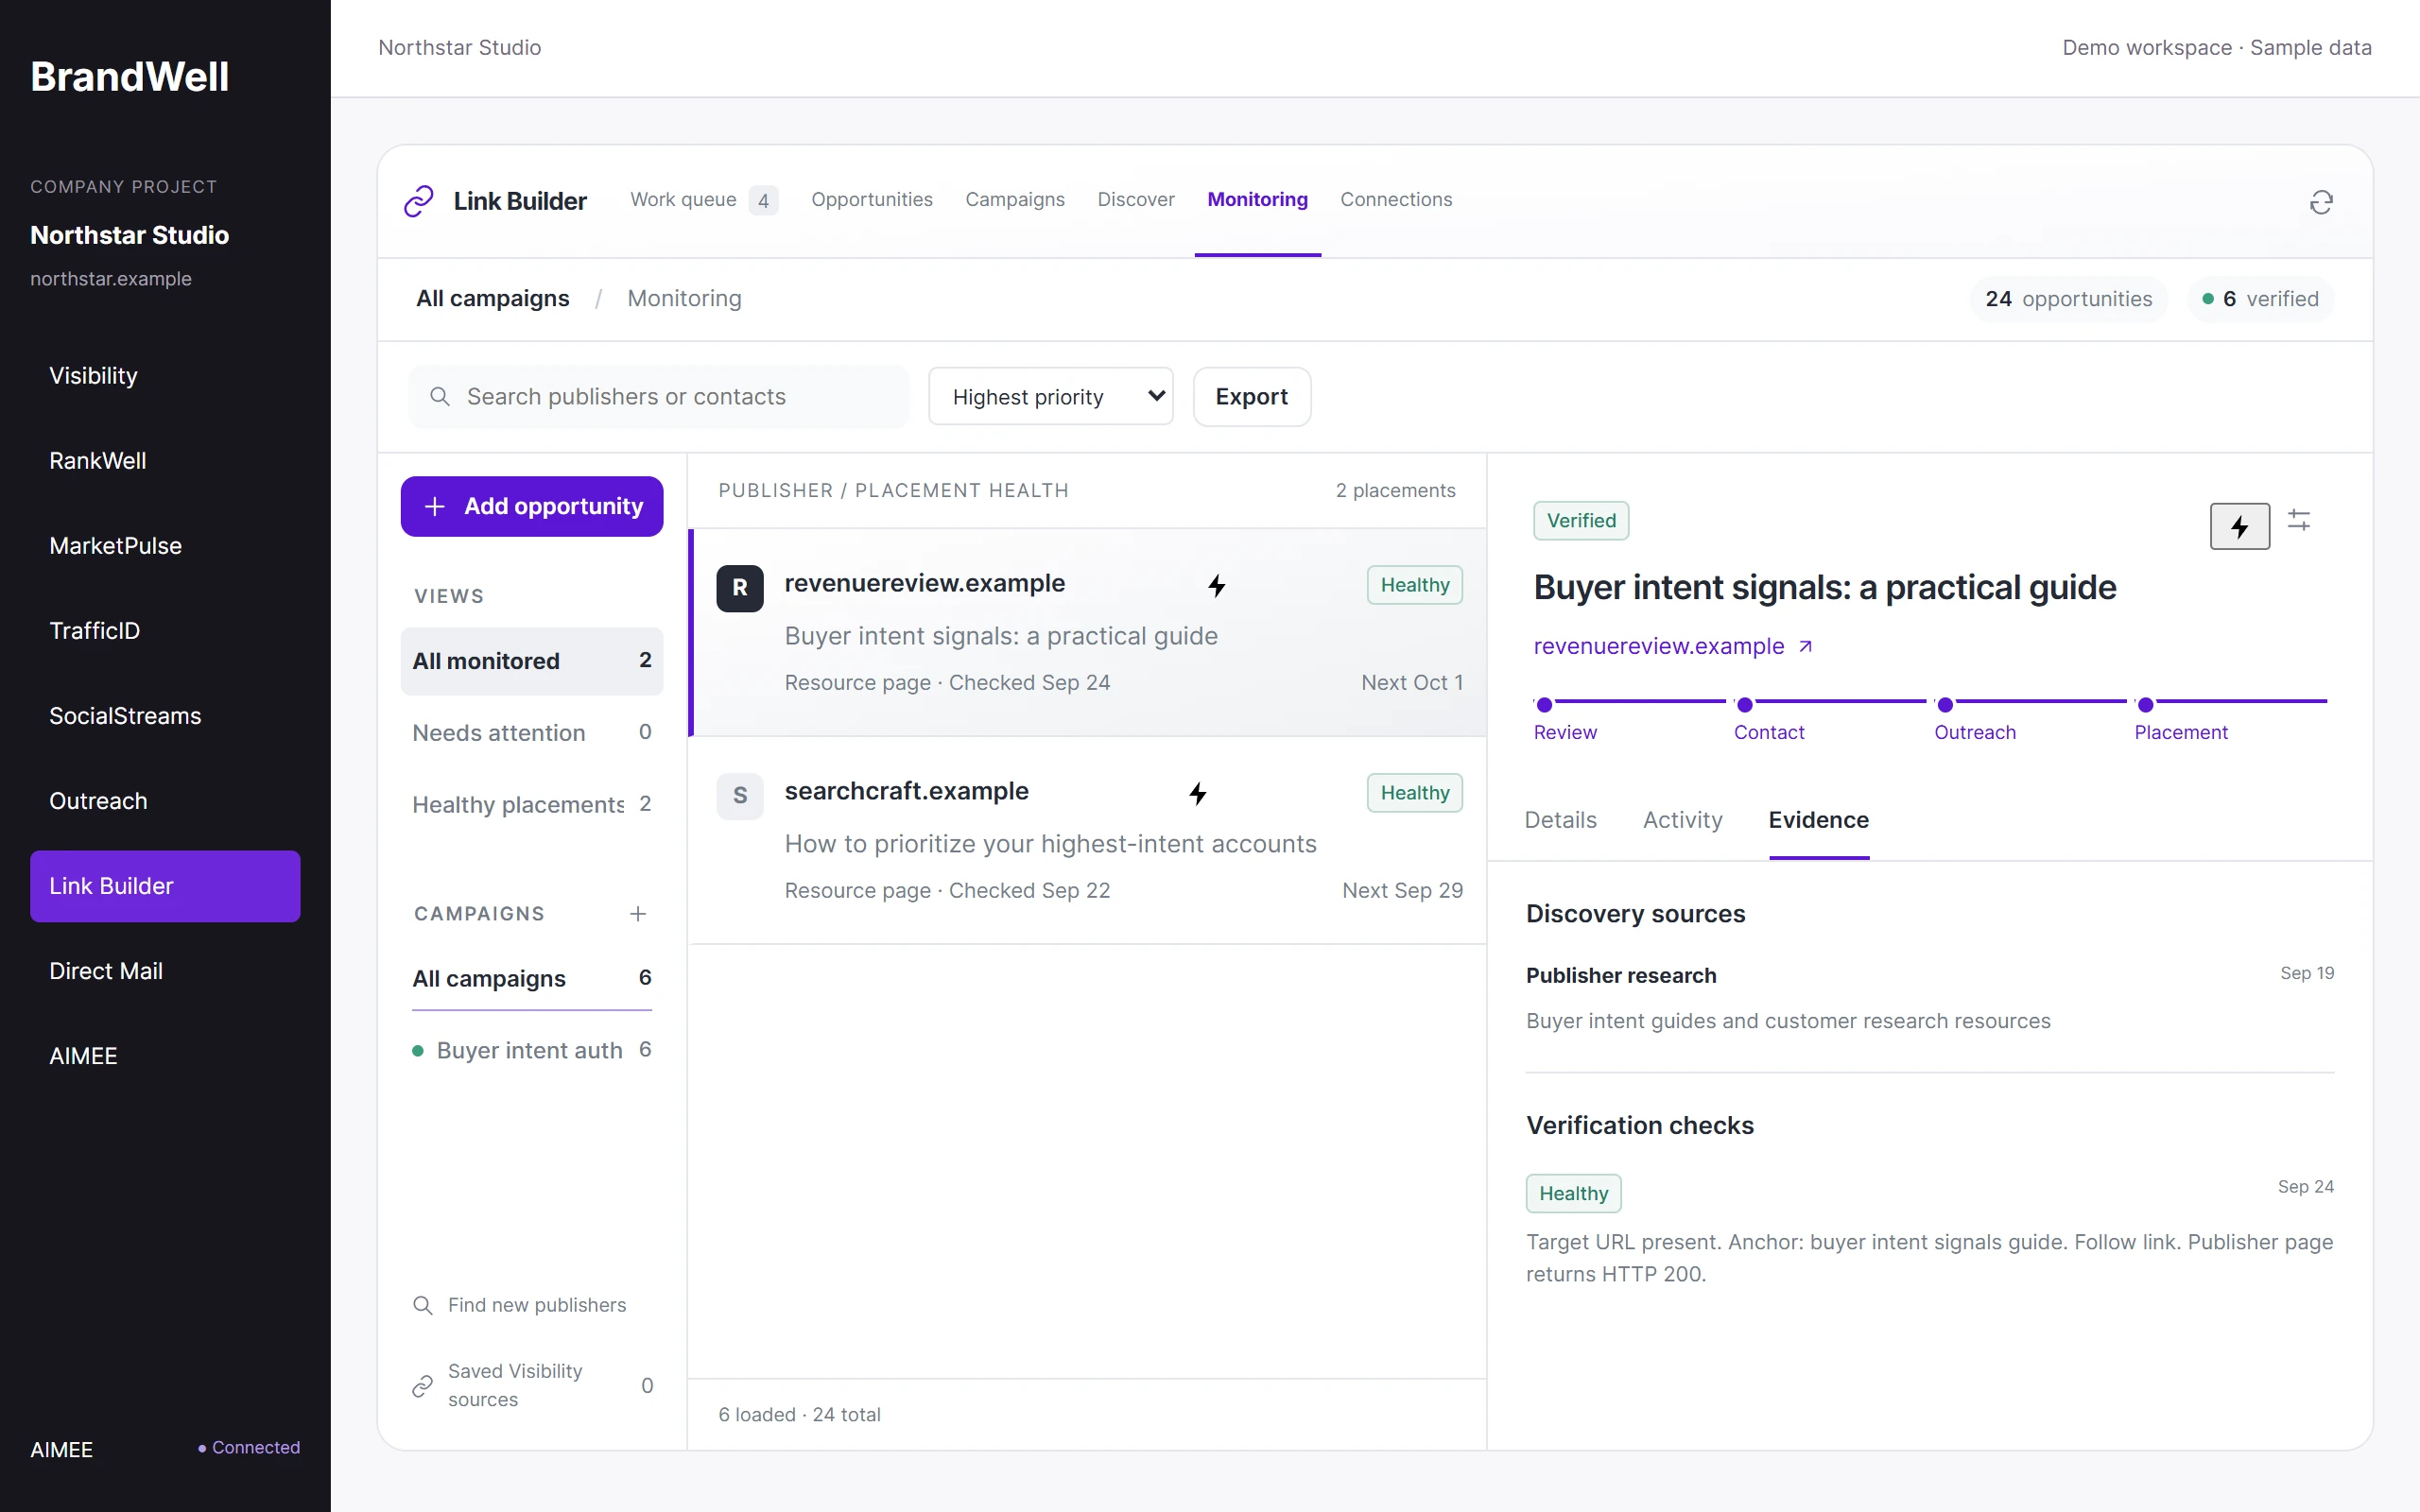The height and width of the screenshot is (1512, 2420).
Task: Click the lightning action button in detail panel
Action: (x=2239, y=526)
